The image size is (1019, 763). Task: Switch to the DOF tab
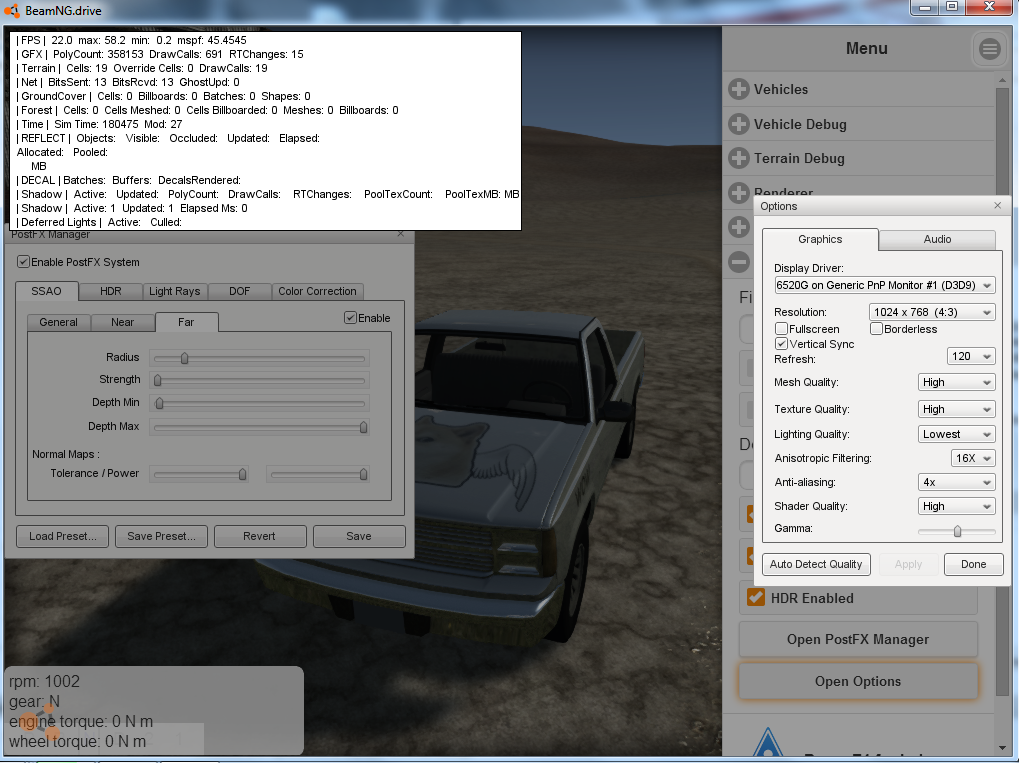point(239,291)
